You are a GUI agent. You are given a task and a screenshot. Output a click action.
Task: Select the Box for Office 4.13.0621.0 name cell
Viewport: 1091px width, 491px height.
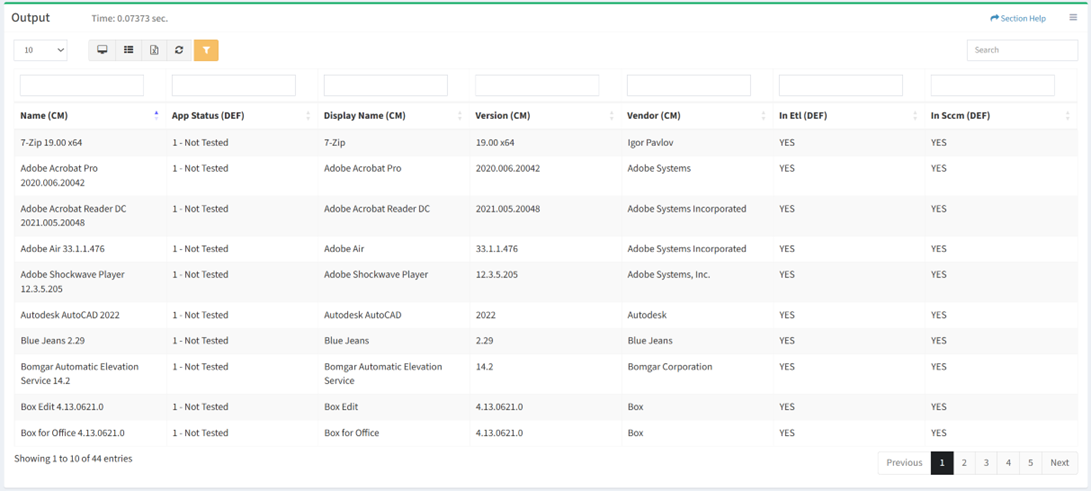tap(90, 433)
